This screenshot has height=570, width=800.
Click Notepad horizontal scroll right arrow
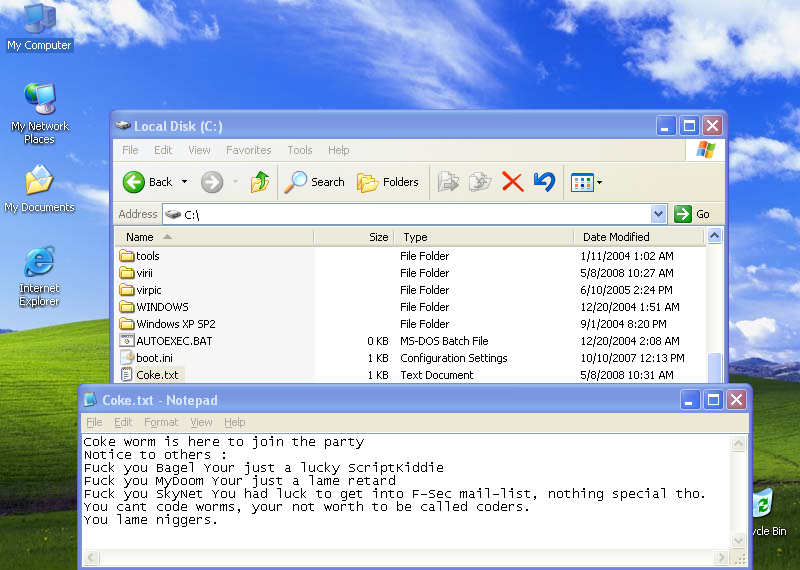(721, 557)
